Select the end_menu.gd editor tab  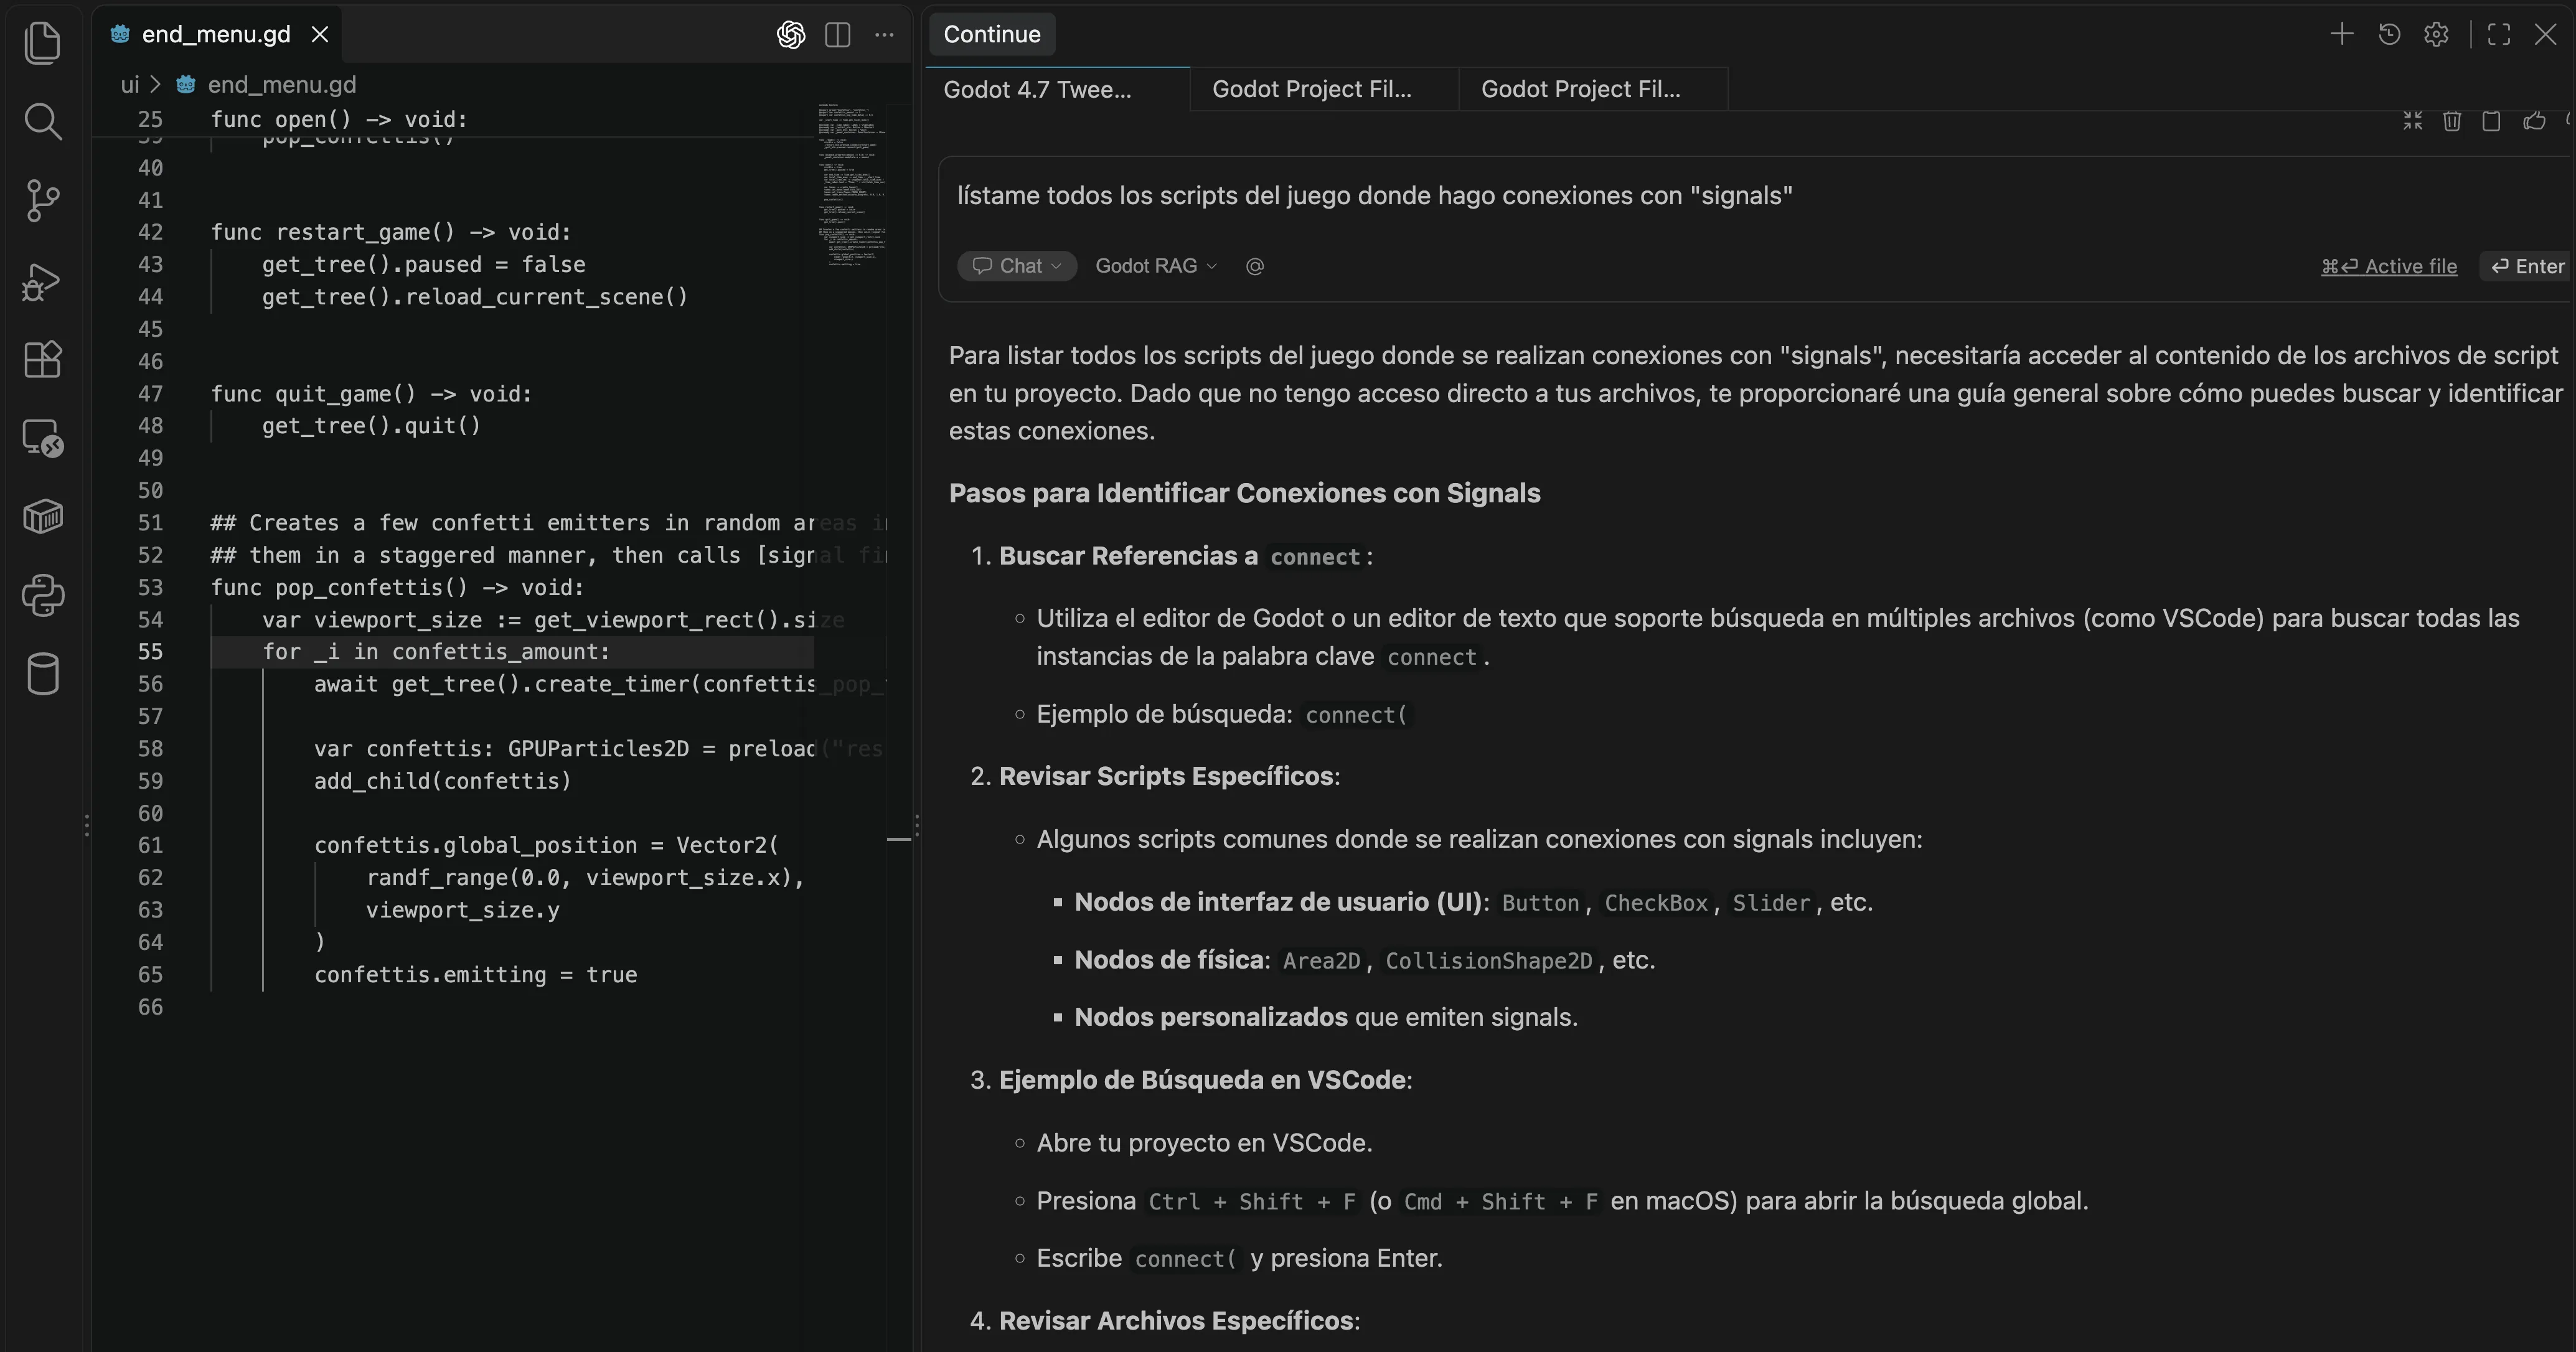pos(216,35)
